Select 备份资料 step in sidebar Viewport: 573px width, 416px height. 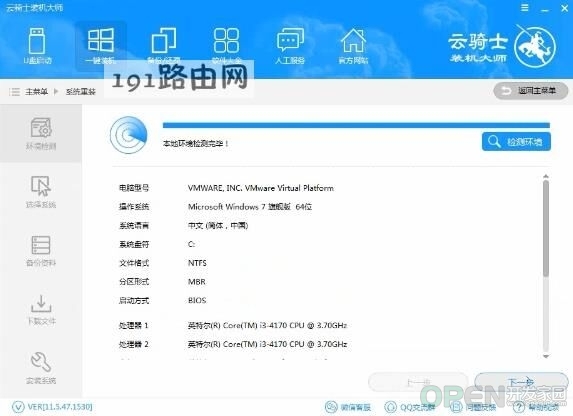pos(41,251)
